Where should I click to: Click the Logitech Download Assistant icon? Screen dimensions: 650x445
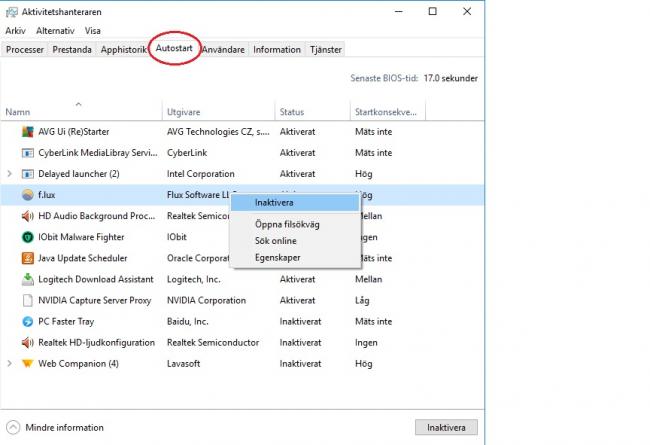[x=27, y=280]
